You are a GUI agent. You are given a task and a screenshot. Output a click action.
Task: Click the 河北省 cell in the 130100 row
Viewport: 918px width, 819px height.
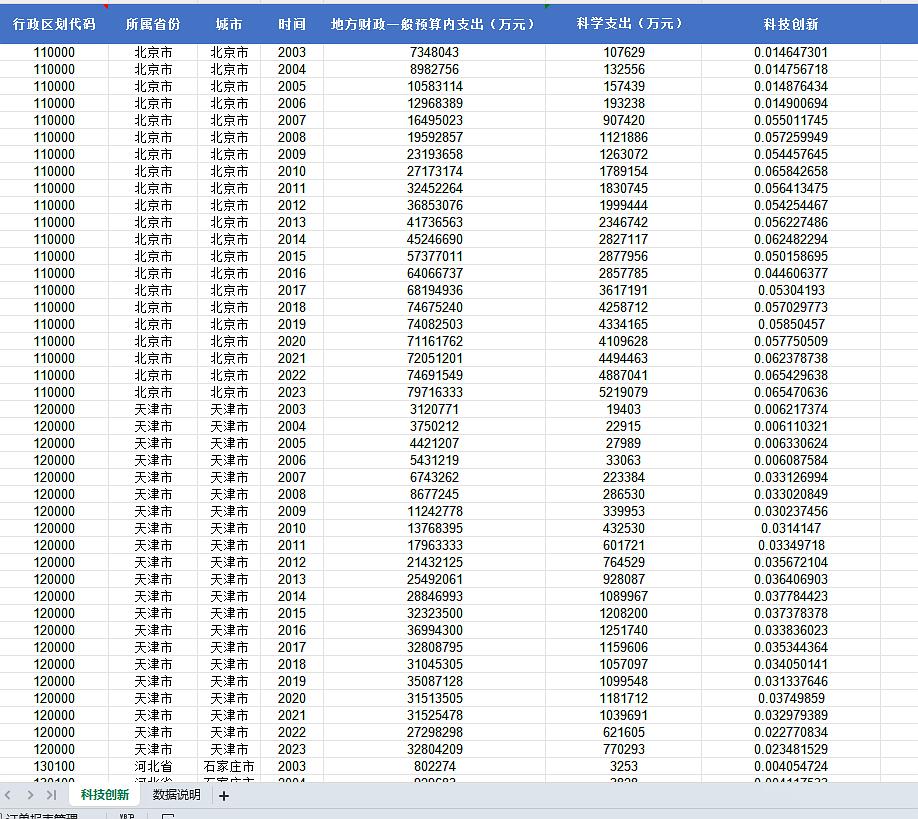coord(153,765)
